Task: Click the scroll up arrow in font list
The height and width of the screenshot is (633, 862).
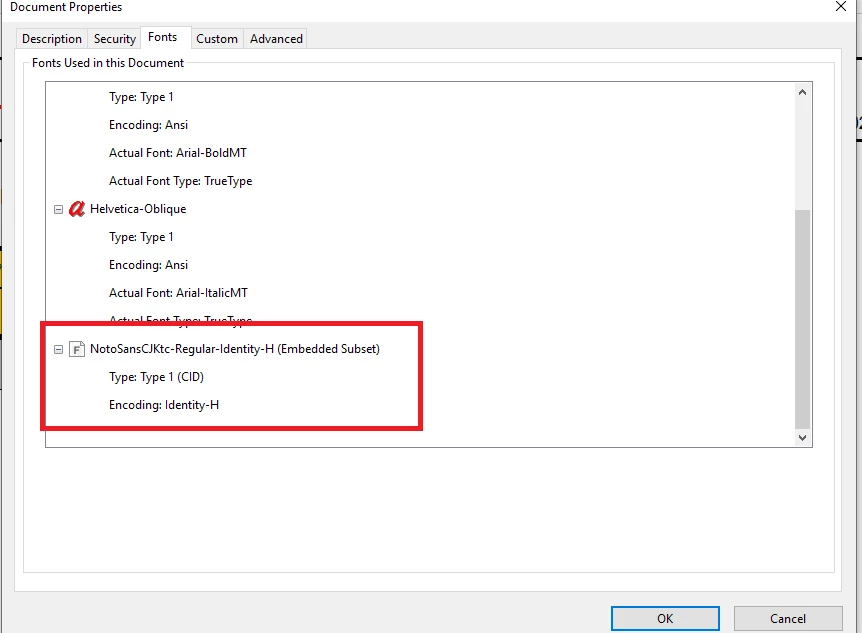Action: [x=803, y=92]
